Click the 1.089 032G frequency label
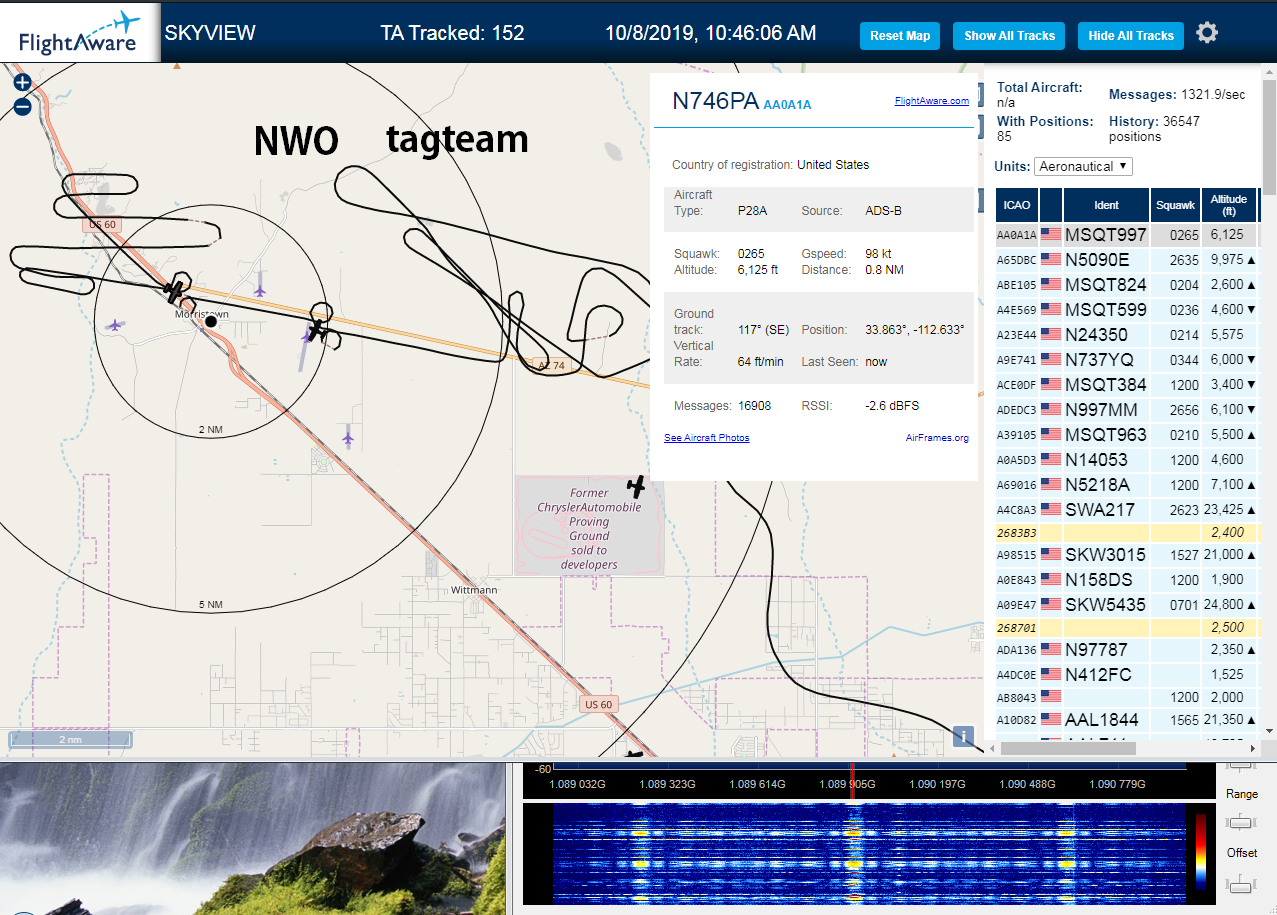Viewport: 1277px width, 915px height. point(577,784)
